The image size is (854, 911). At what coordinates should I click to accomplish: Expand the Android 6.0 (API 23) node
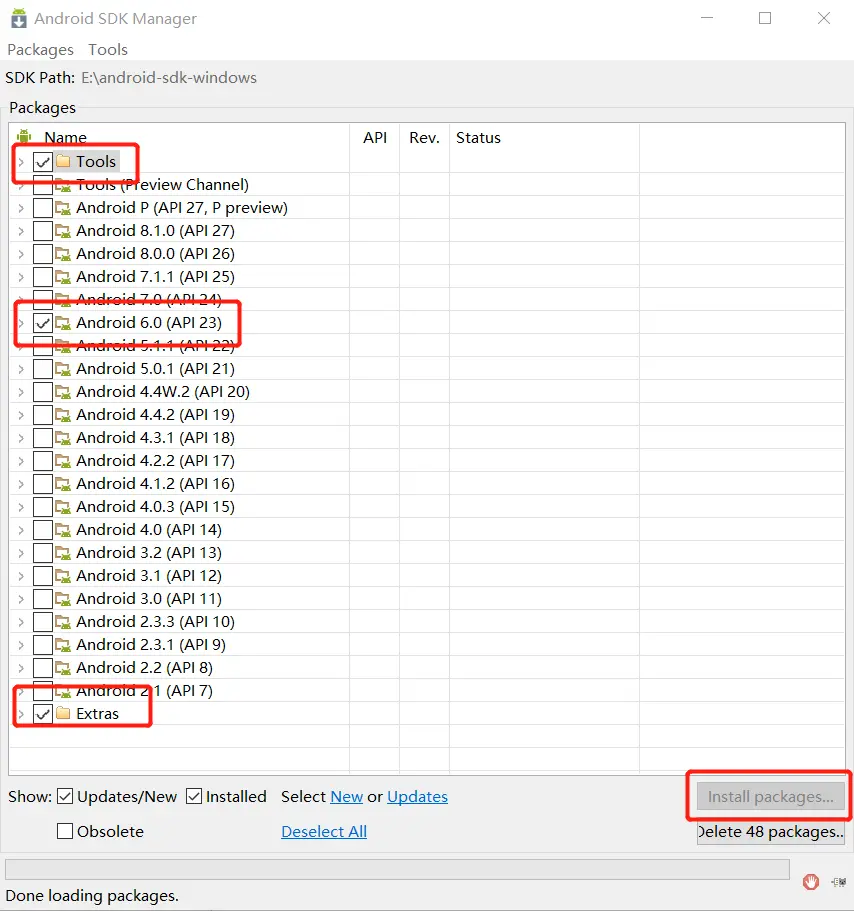[x=21, y=322]
